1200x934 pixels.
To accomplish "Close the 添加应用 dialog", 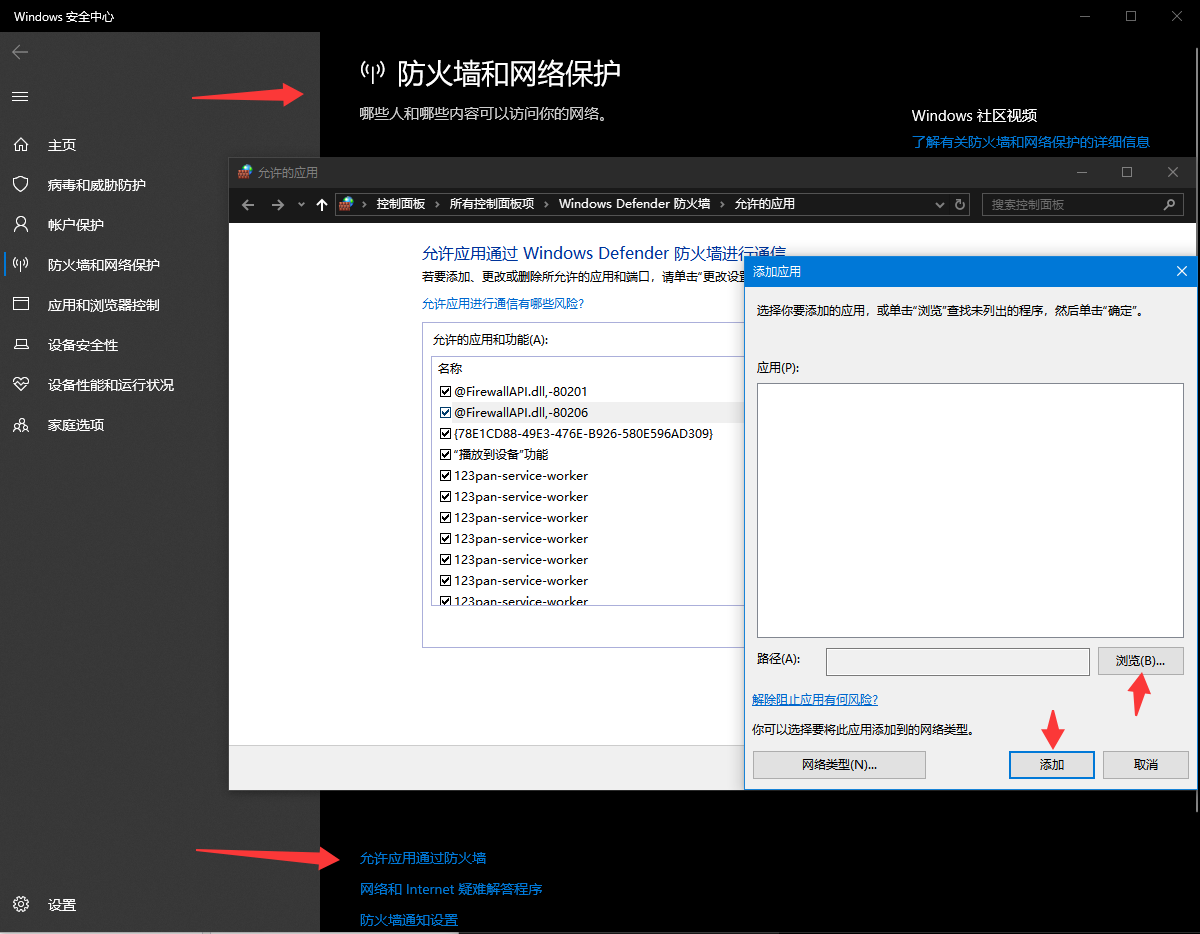I will (x=1181, y=271).
